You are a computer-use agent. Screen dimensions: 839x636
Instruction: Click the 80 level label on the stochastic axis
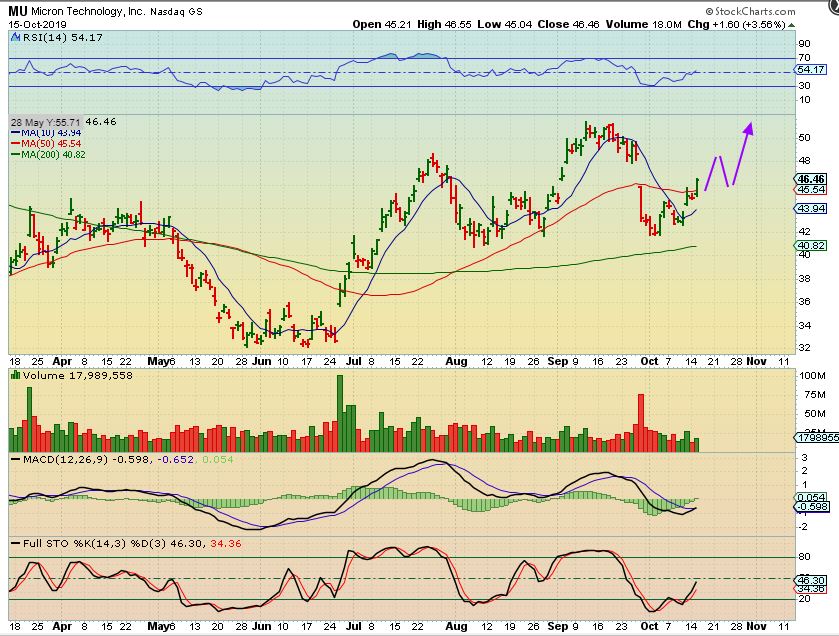point(804,557)
